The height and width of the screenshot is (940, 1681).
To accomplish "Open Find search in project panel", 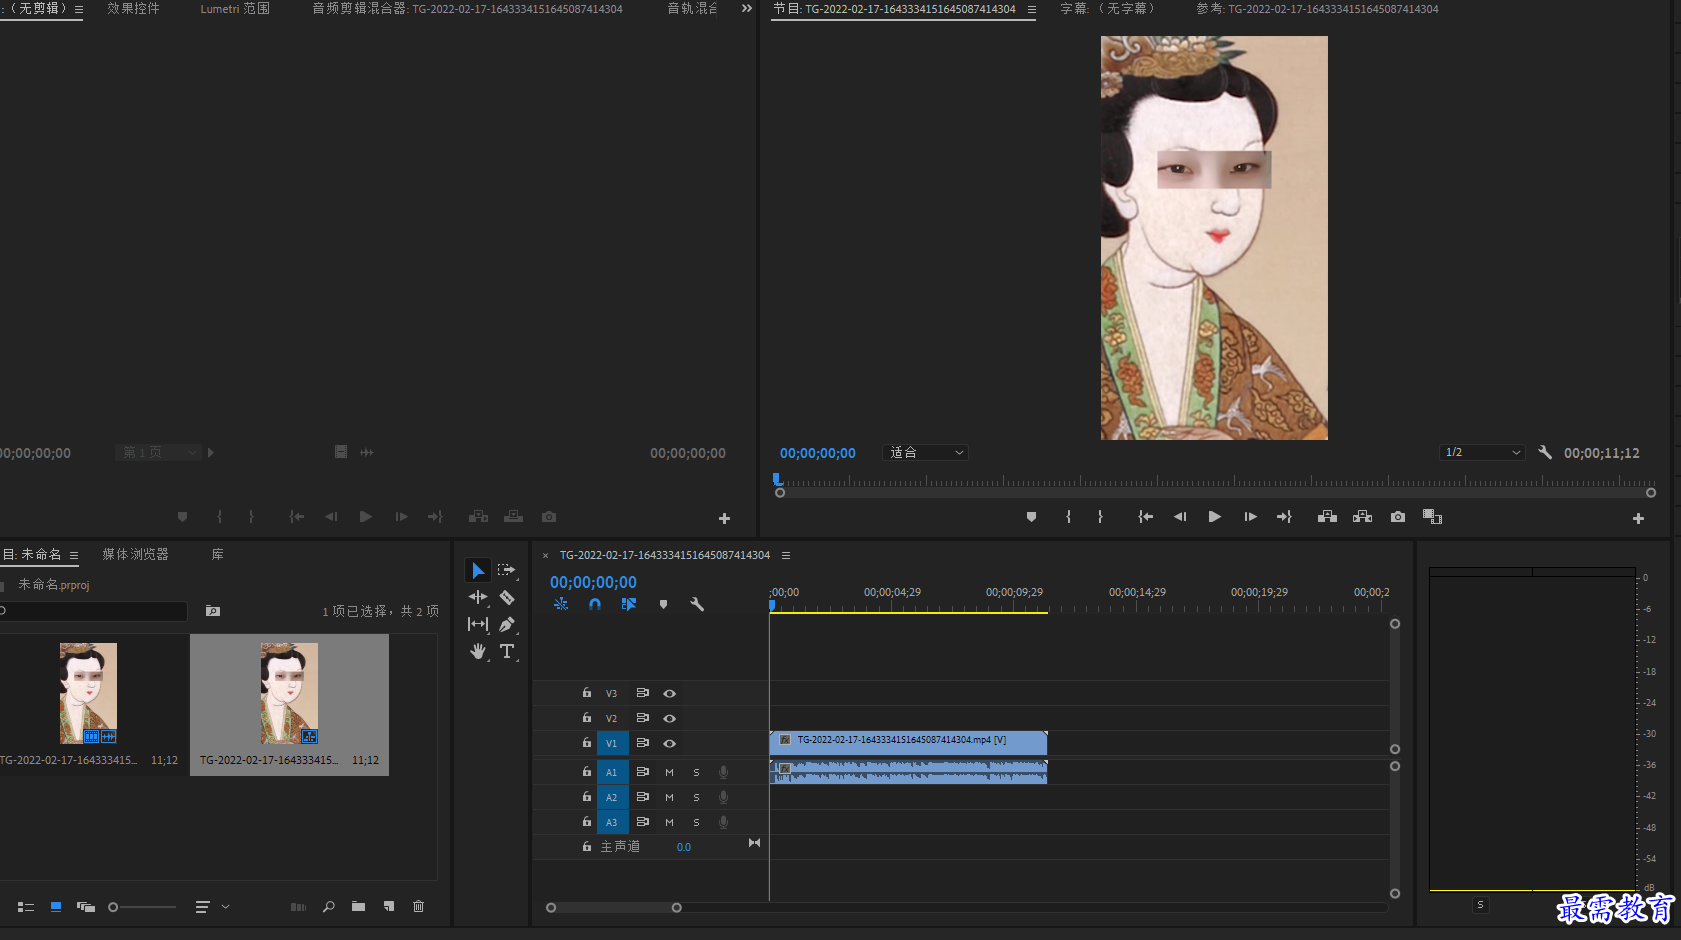I will pyautogui.click(x=328, y=907).
